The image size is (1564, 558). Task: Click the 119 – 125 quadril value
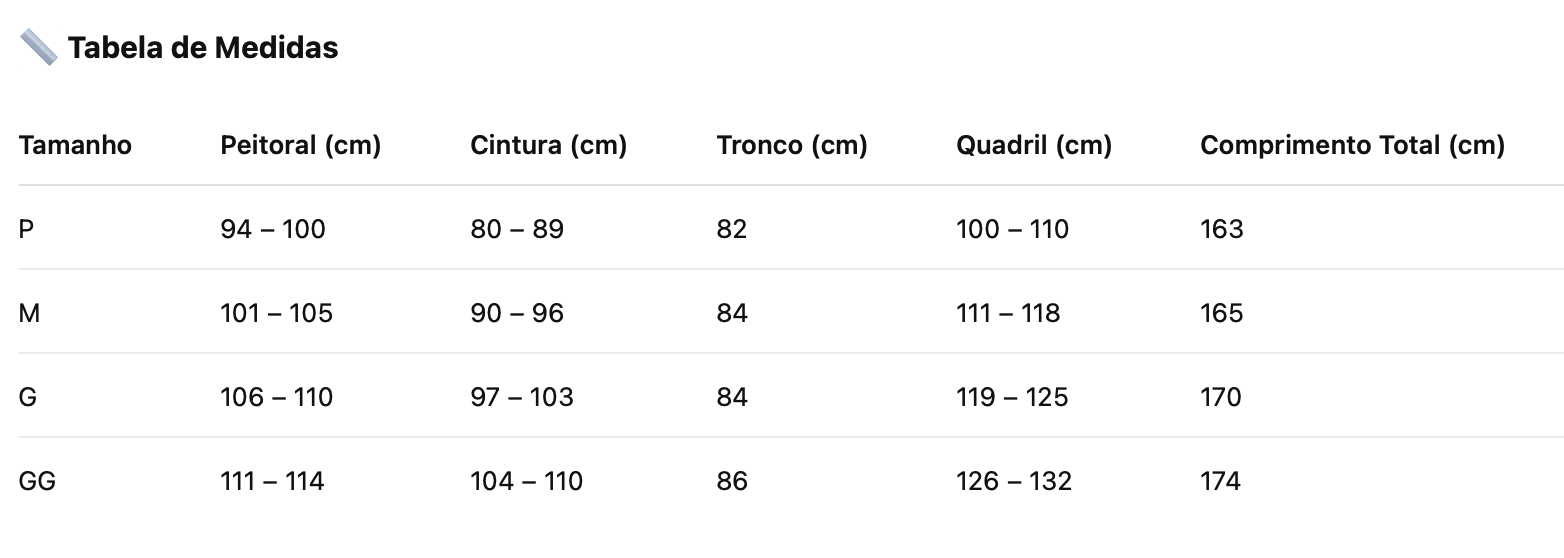[x=1012, y=397]
